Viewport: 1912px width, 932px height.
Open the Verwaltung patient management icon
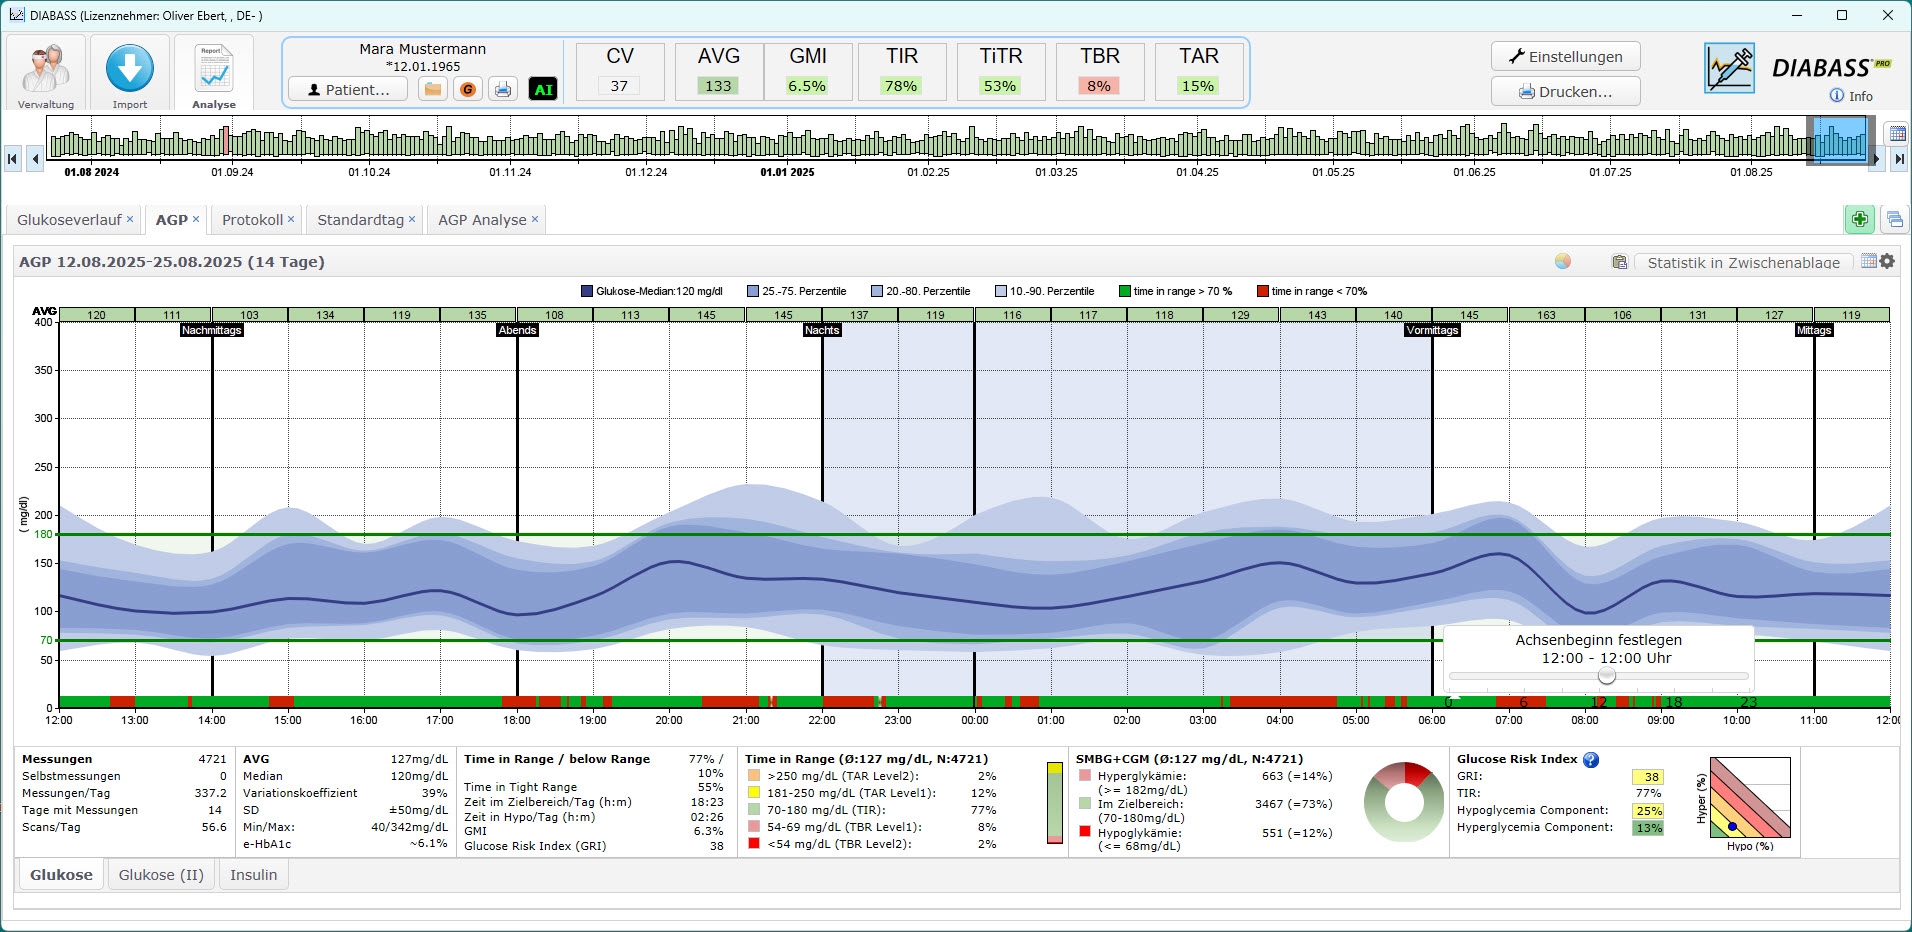[x=46, y=72]
